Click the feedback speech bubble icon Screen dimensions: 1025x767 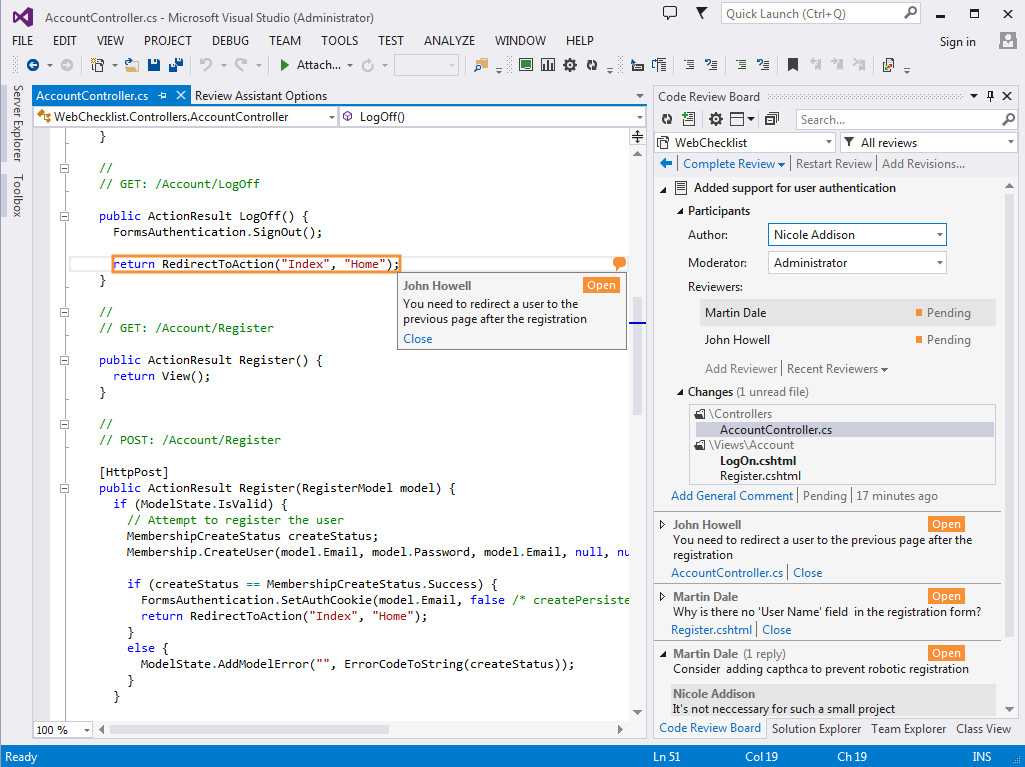pyautogui.click(x=670, y=12)
